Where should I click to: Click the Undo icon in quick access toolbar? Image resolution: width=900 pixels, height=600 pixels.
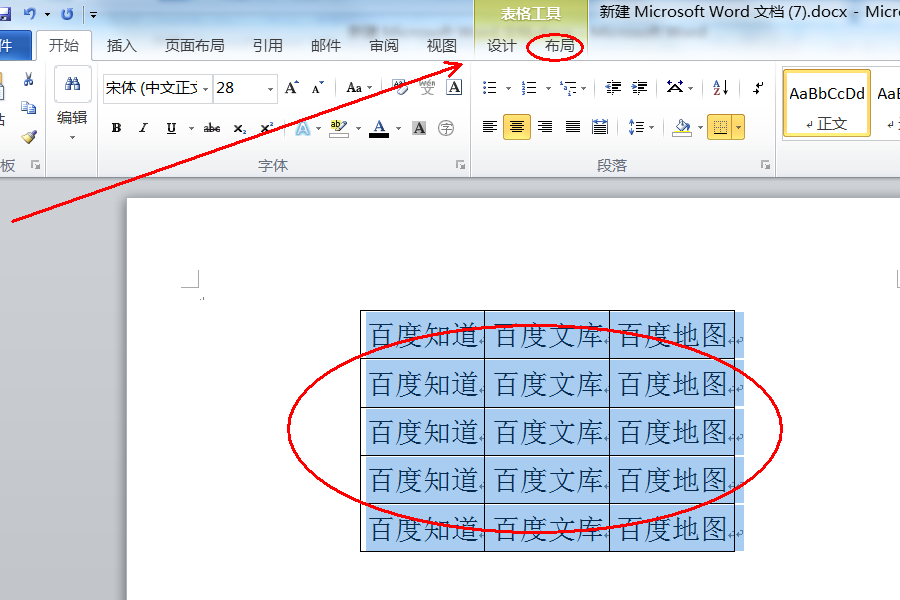coord(30,14)
